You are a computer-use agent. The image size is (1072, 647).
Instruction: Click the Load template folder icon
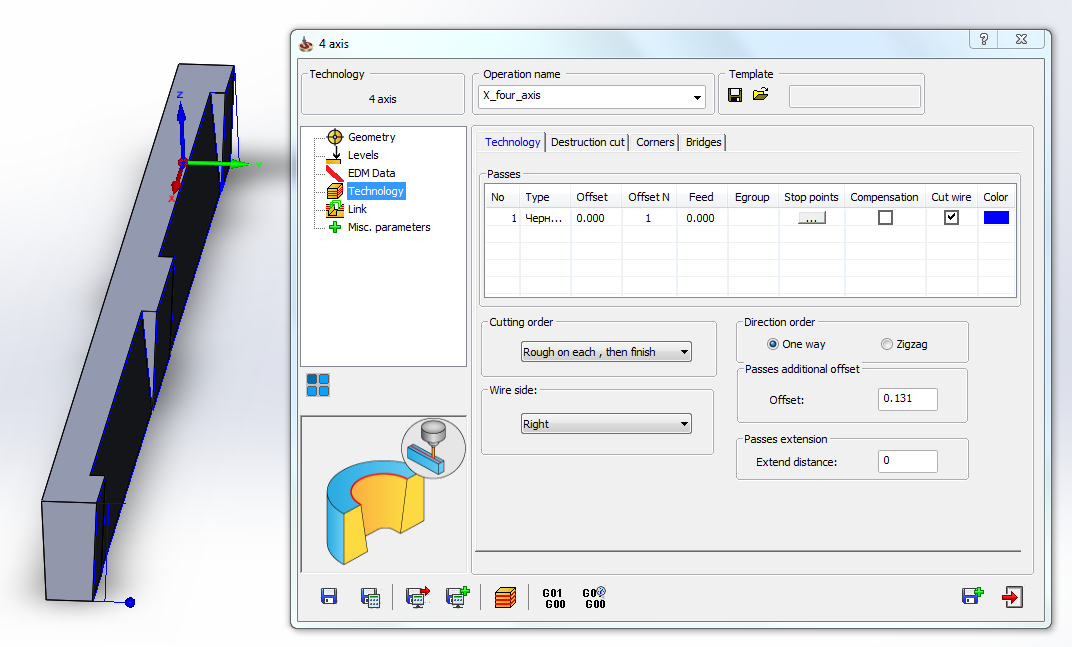point(760,94)
